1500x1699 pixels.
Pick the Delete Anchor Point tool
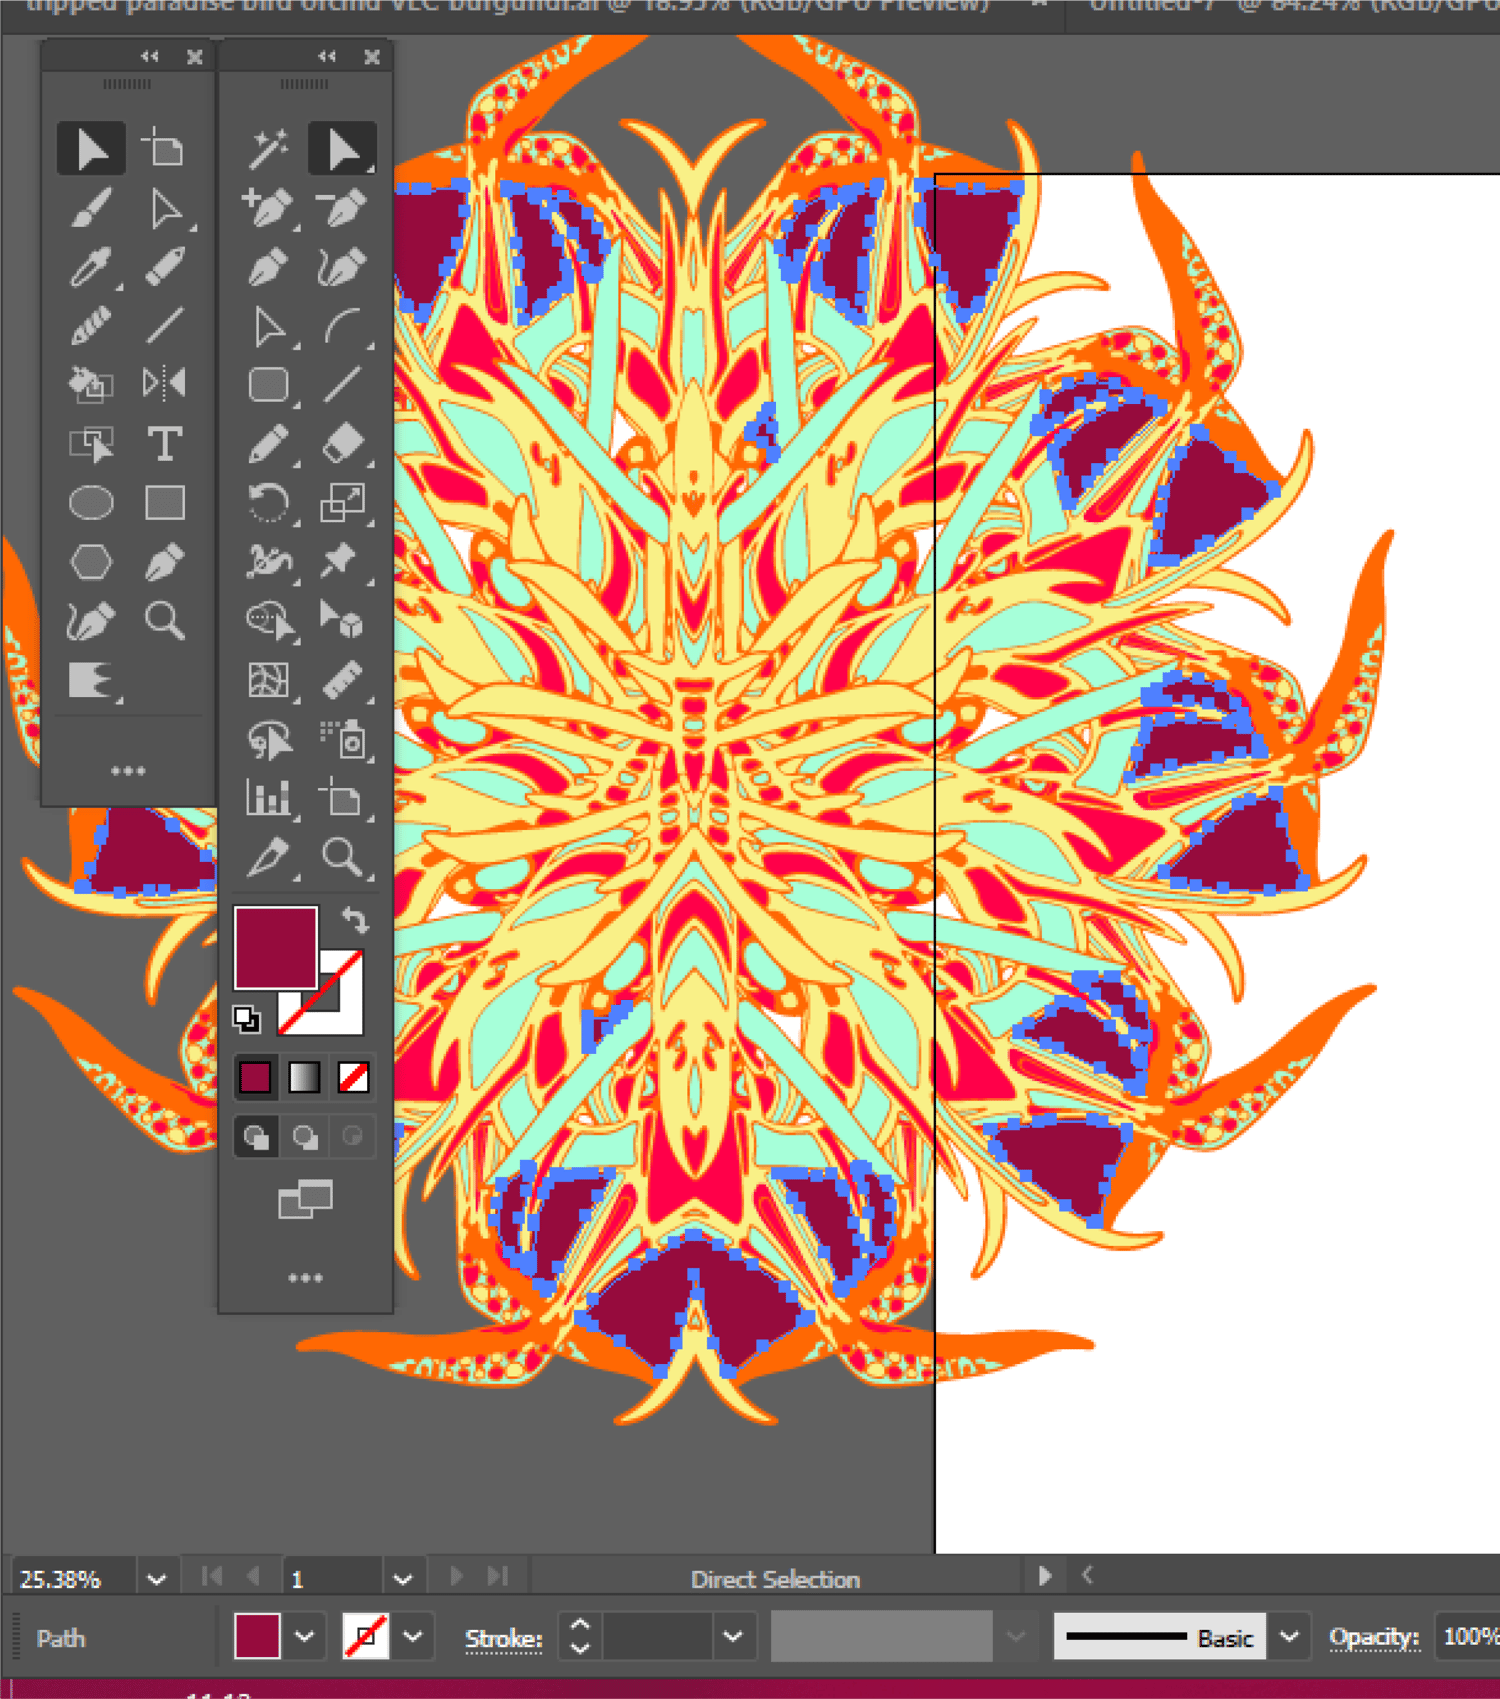(x=342, y=208)
